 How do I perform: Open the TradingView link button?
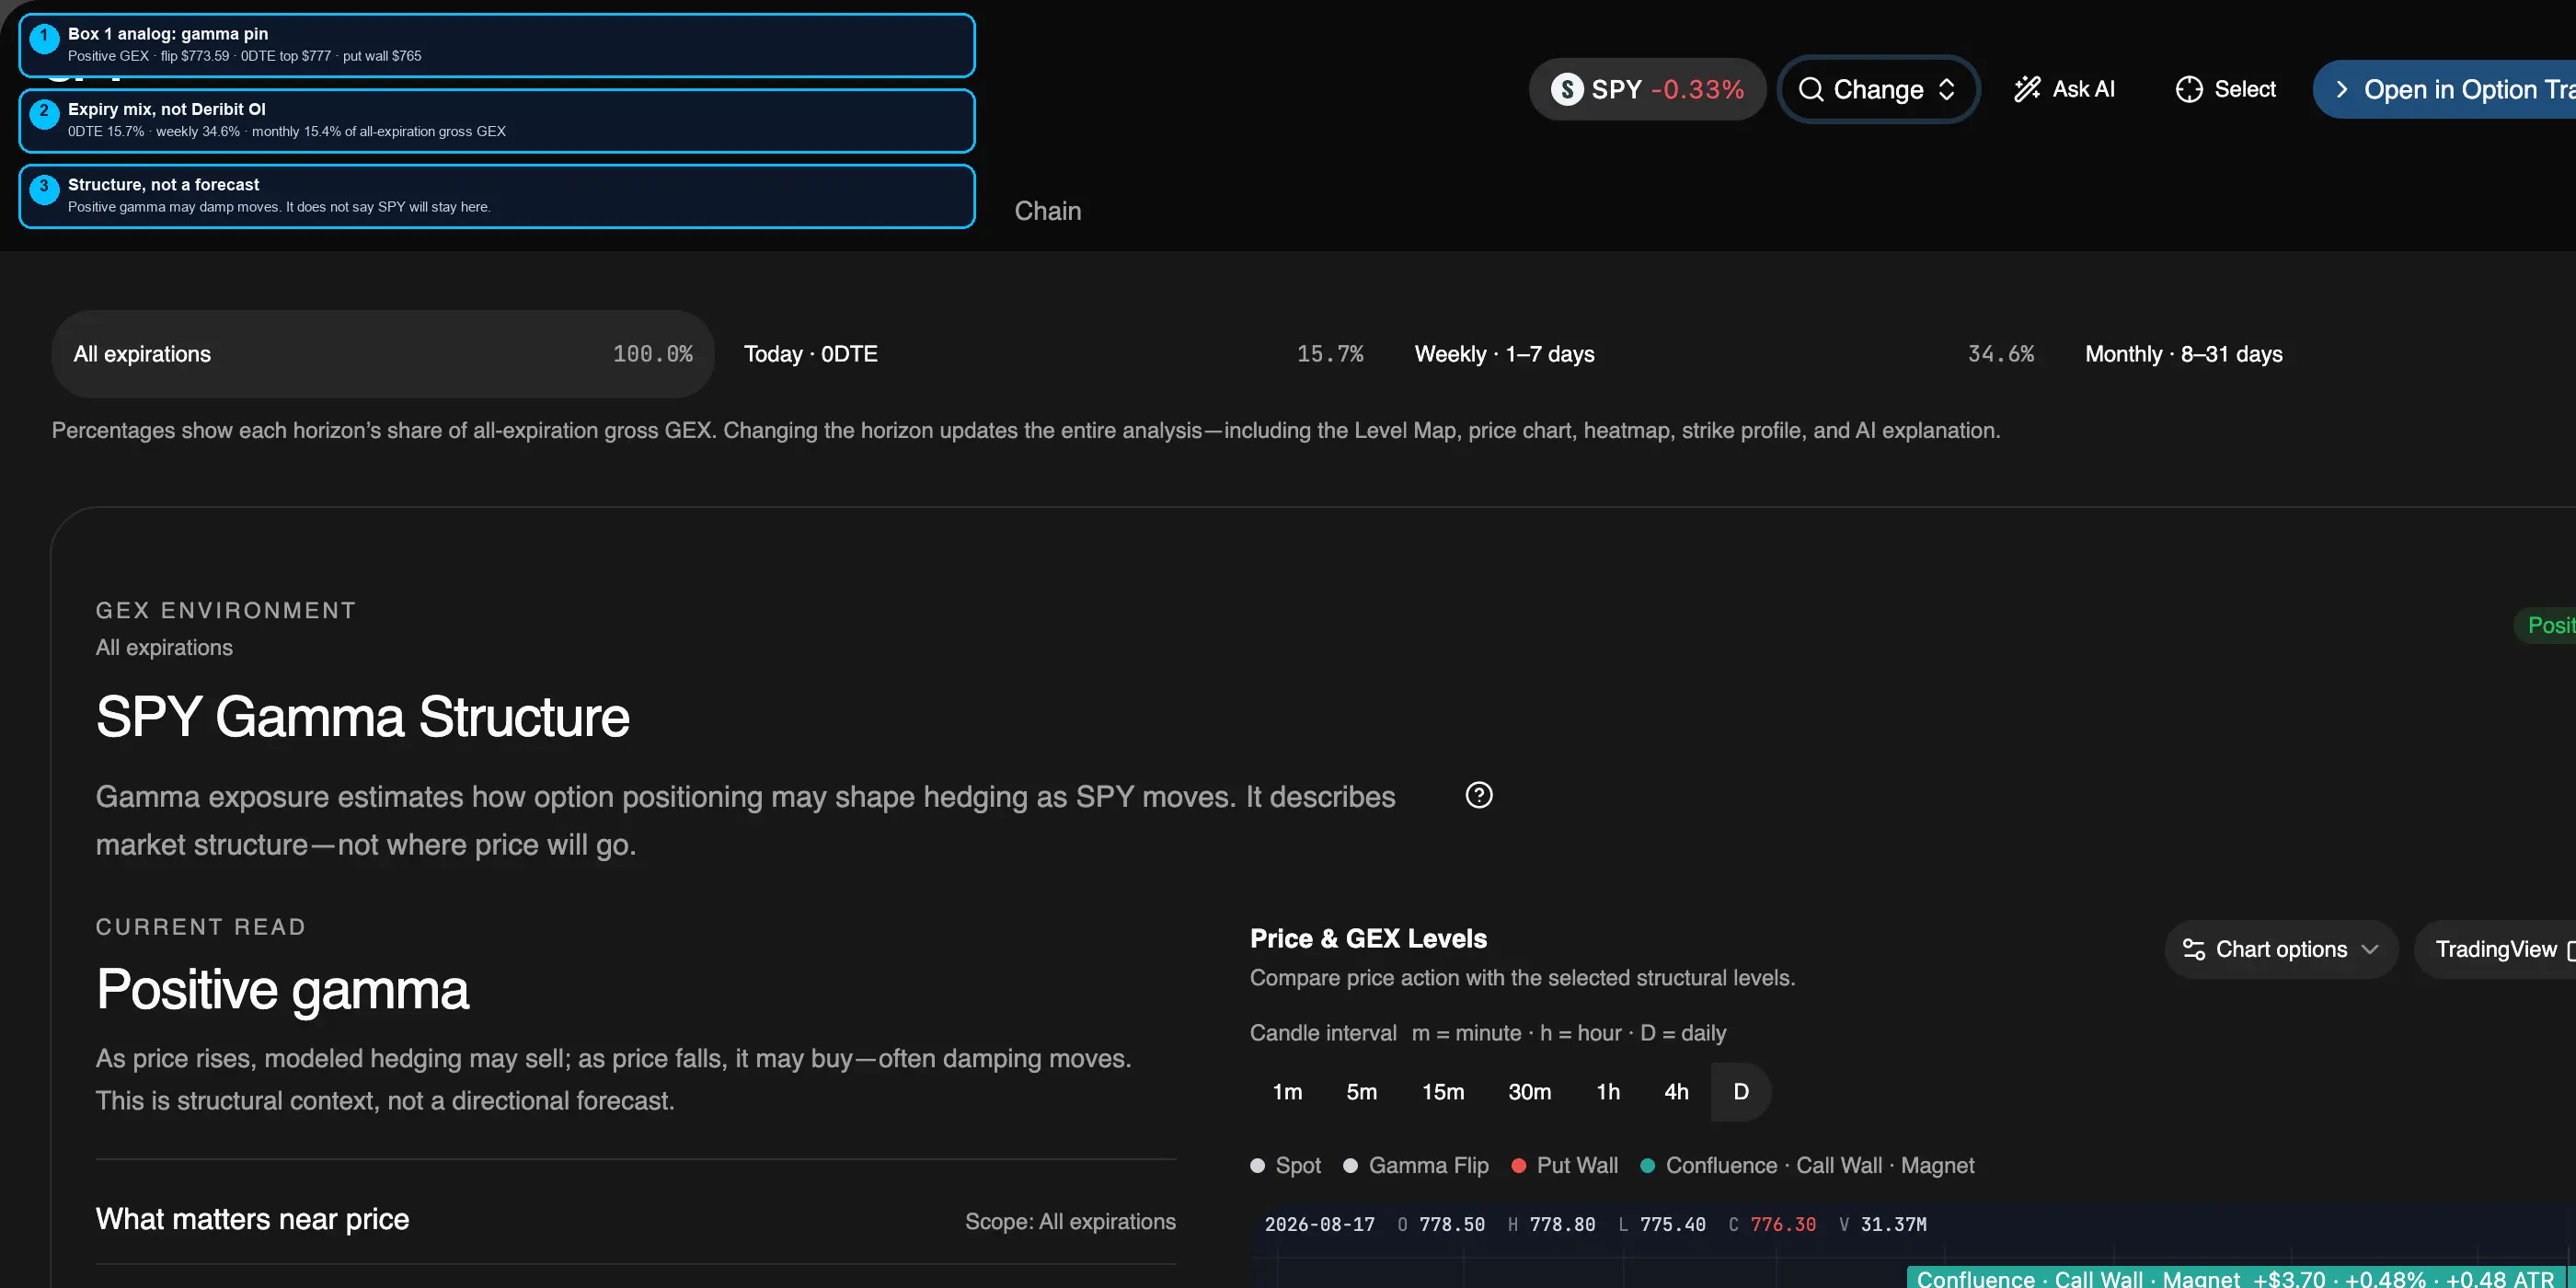(2495, 949)
